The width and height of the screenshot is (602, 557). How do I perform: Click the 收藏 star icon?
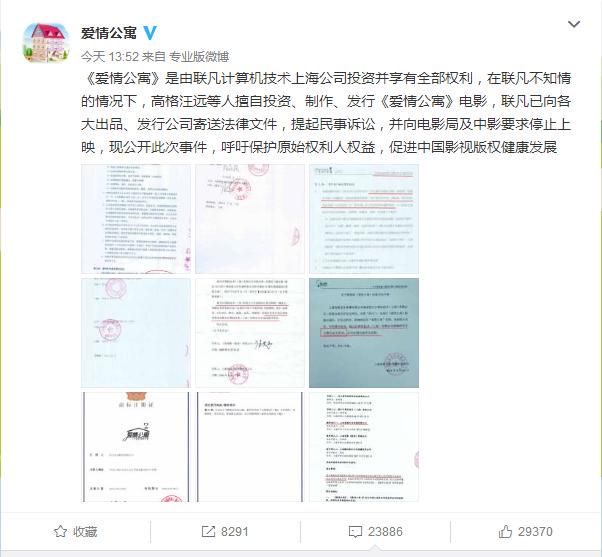click(60, 532)
